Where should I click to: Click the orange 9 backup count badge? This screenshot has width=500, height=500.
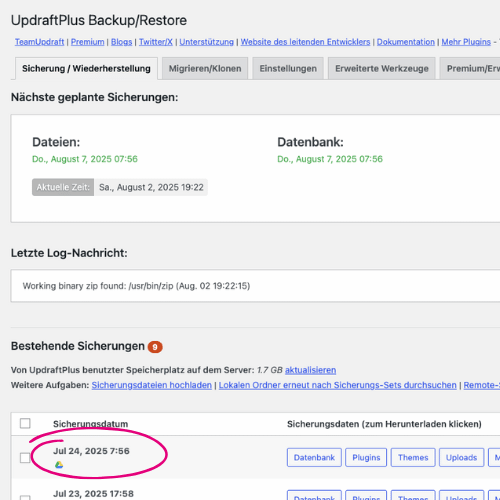click(155, 347)
